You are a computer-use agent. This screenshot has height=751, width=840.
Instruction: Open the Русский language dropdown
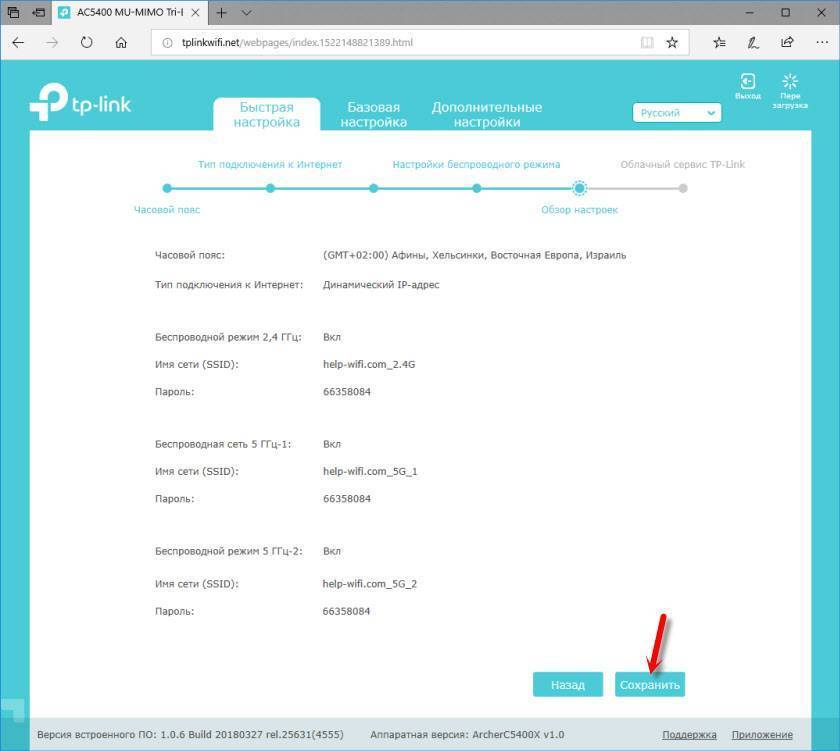(677, 113)
